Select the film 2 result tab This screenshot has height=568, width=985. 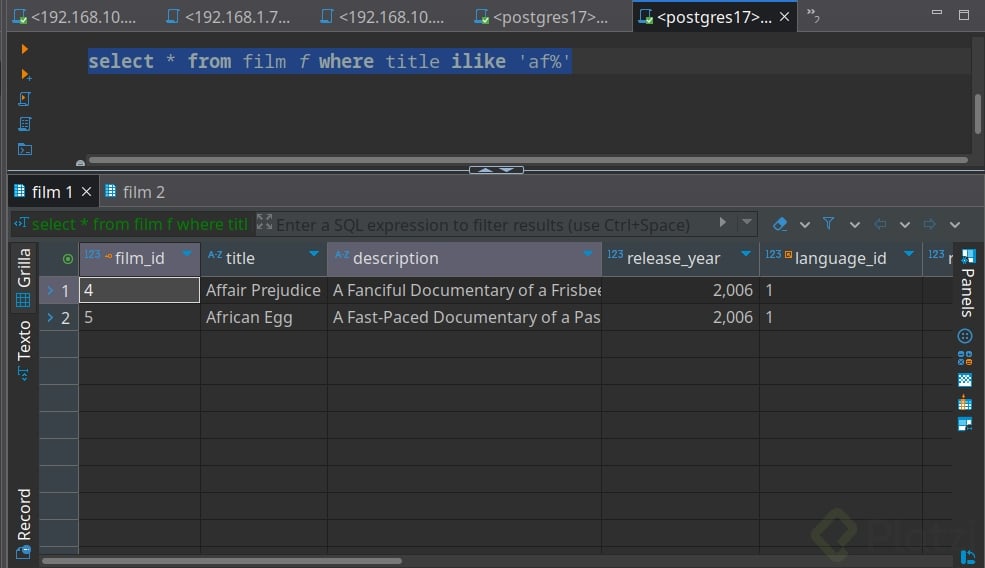point(134,192)
